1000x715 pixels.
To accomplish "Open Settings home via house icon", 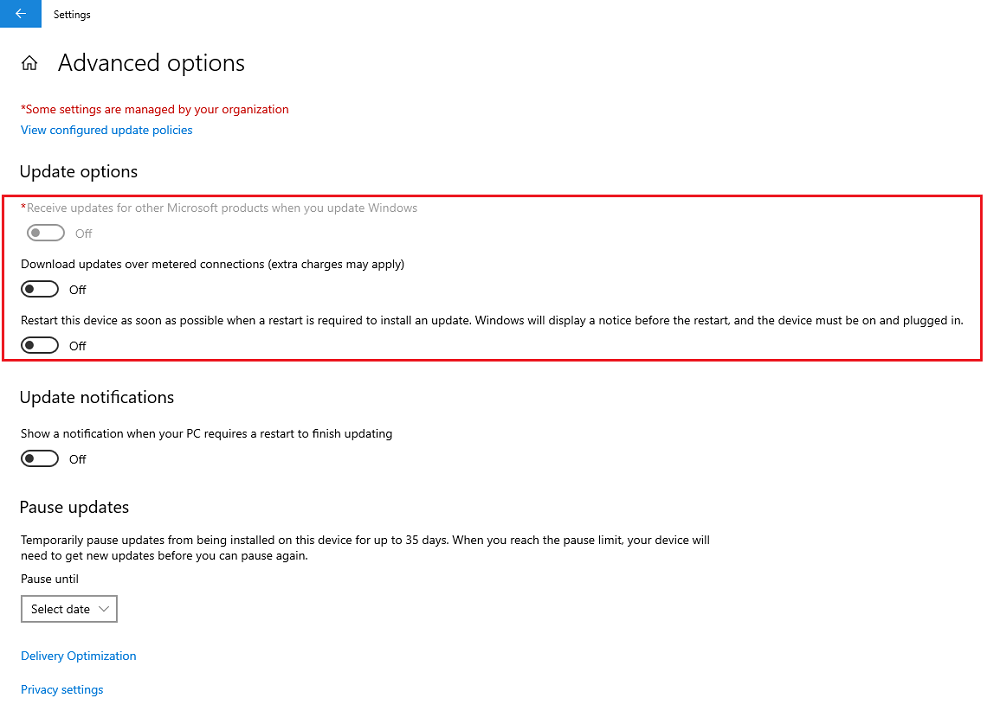I will pyautogui.click(x=29, y=63).
